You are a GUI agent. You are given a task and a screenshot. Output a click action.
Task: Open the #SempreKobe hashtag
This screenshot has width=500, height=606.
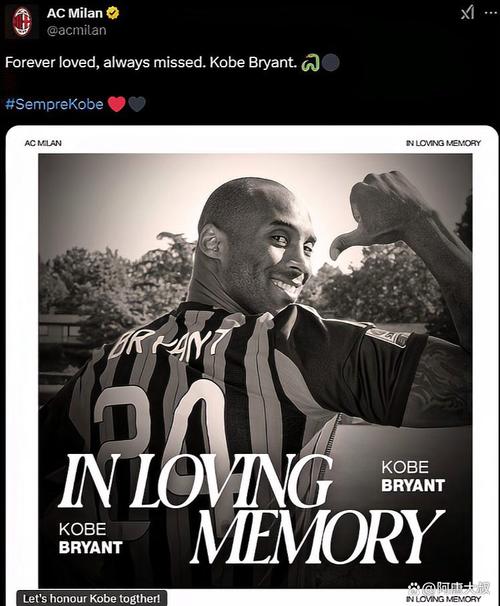54,104
